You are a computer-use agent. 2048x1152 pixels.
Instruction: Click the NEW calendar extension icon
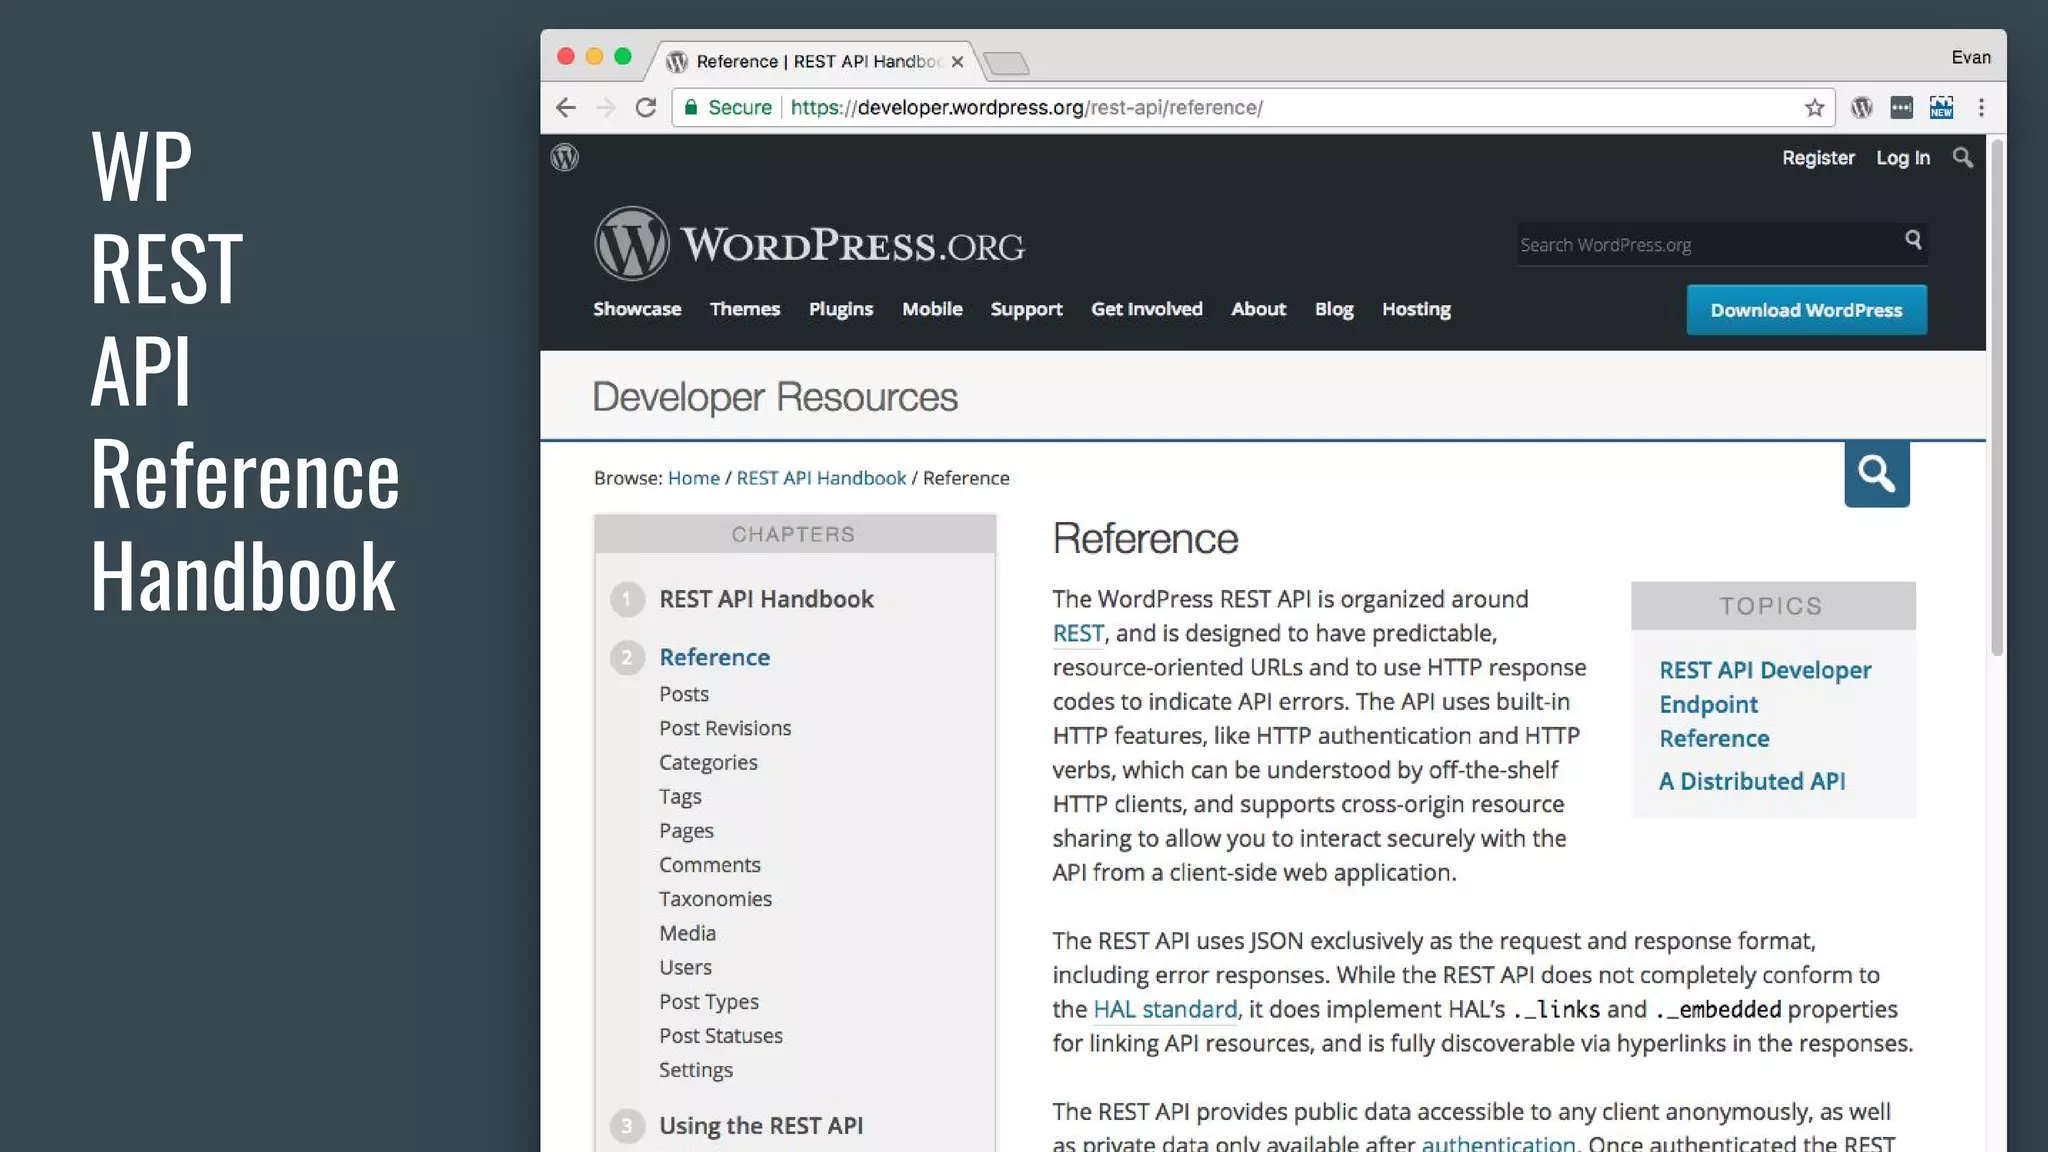point(1941,107)
